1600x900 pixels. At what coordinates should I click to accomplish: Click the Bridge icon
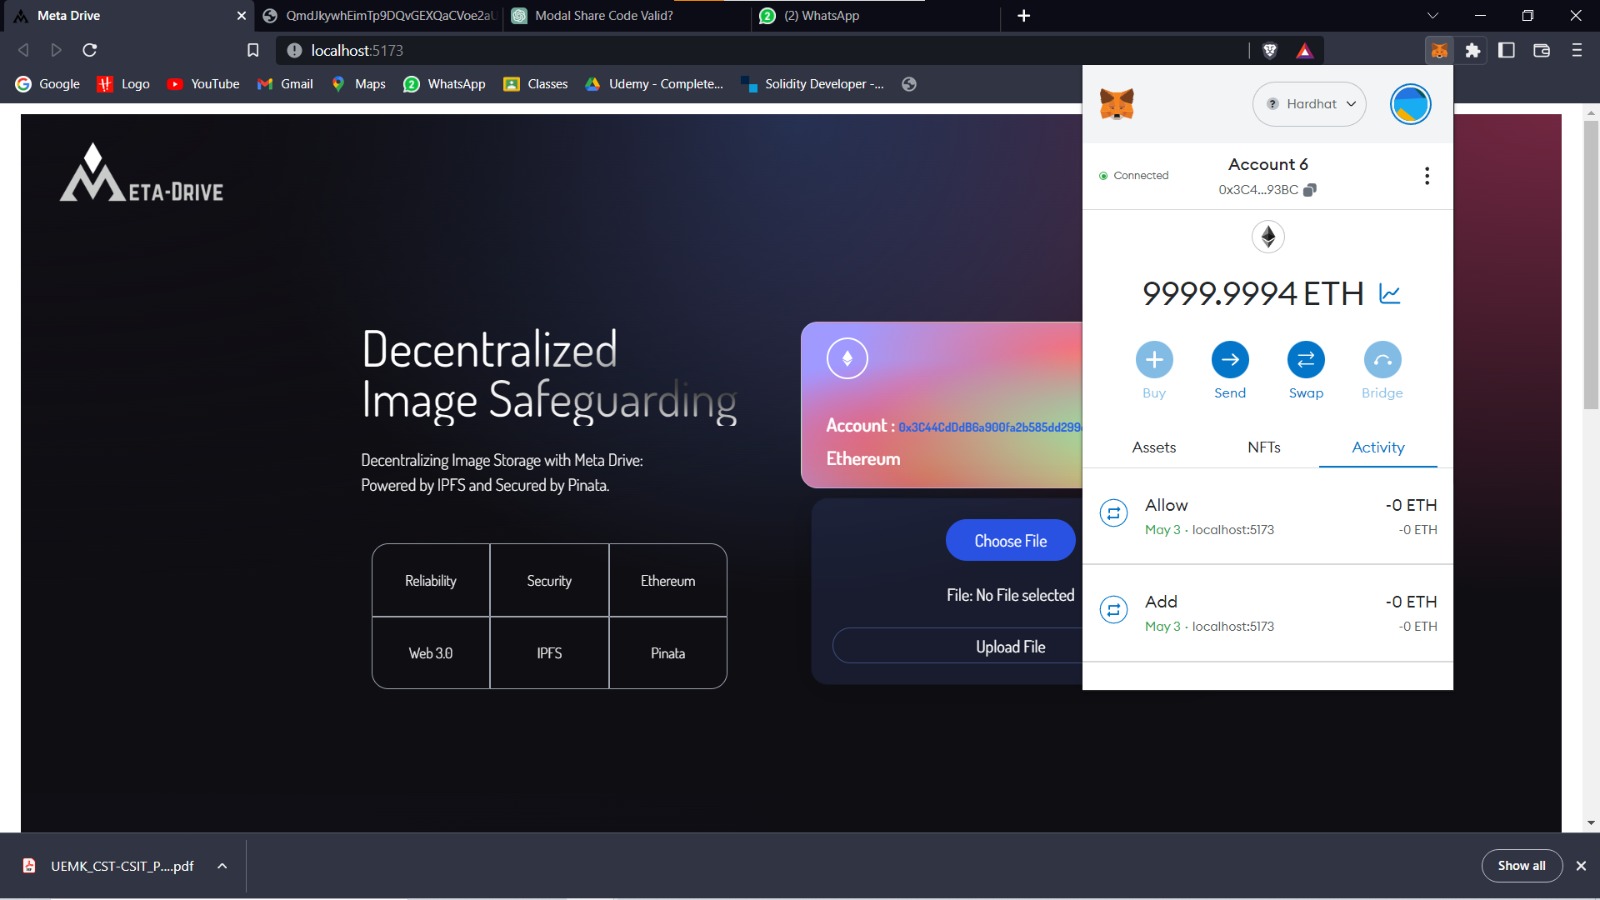coord(1382,359)
